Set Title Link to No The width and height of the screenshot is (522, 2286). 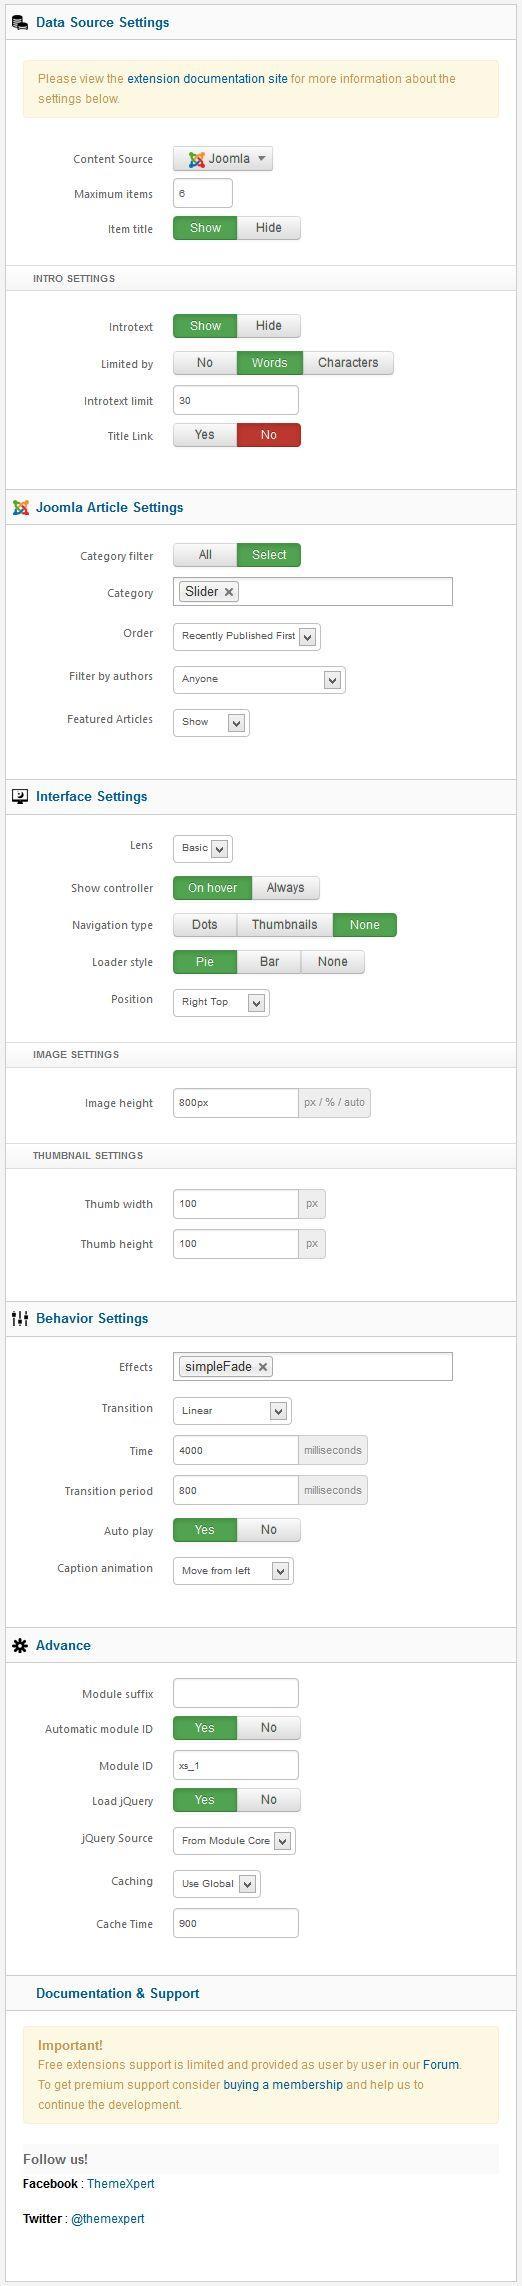click(269, 435)
